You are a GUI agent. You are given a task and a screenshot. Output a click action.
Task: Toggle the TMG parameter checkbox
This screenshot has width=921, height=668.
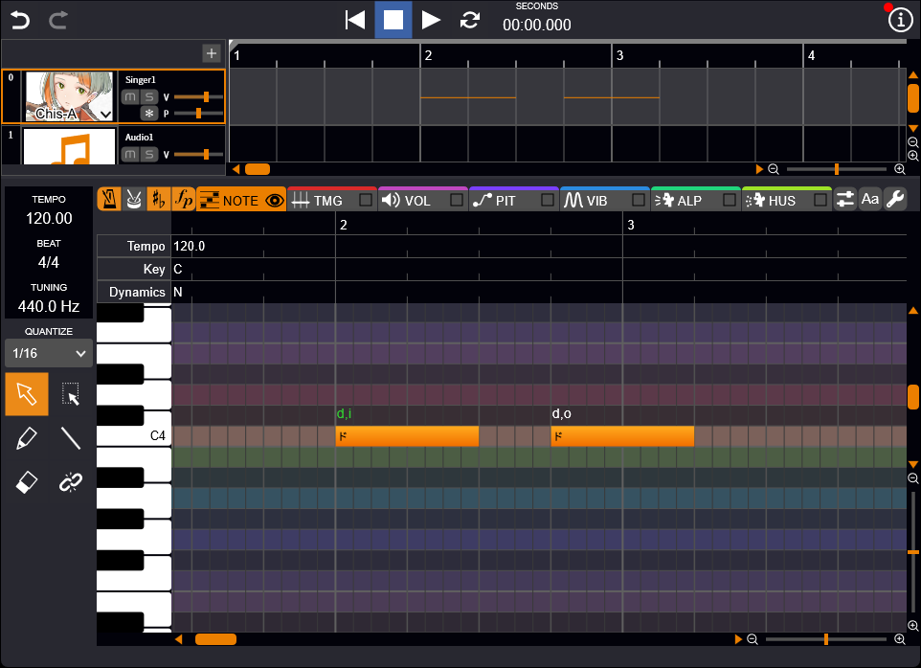point(366,200)
